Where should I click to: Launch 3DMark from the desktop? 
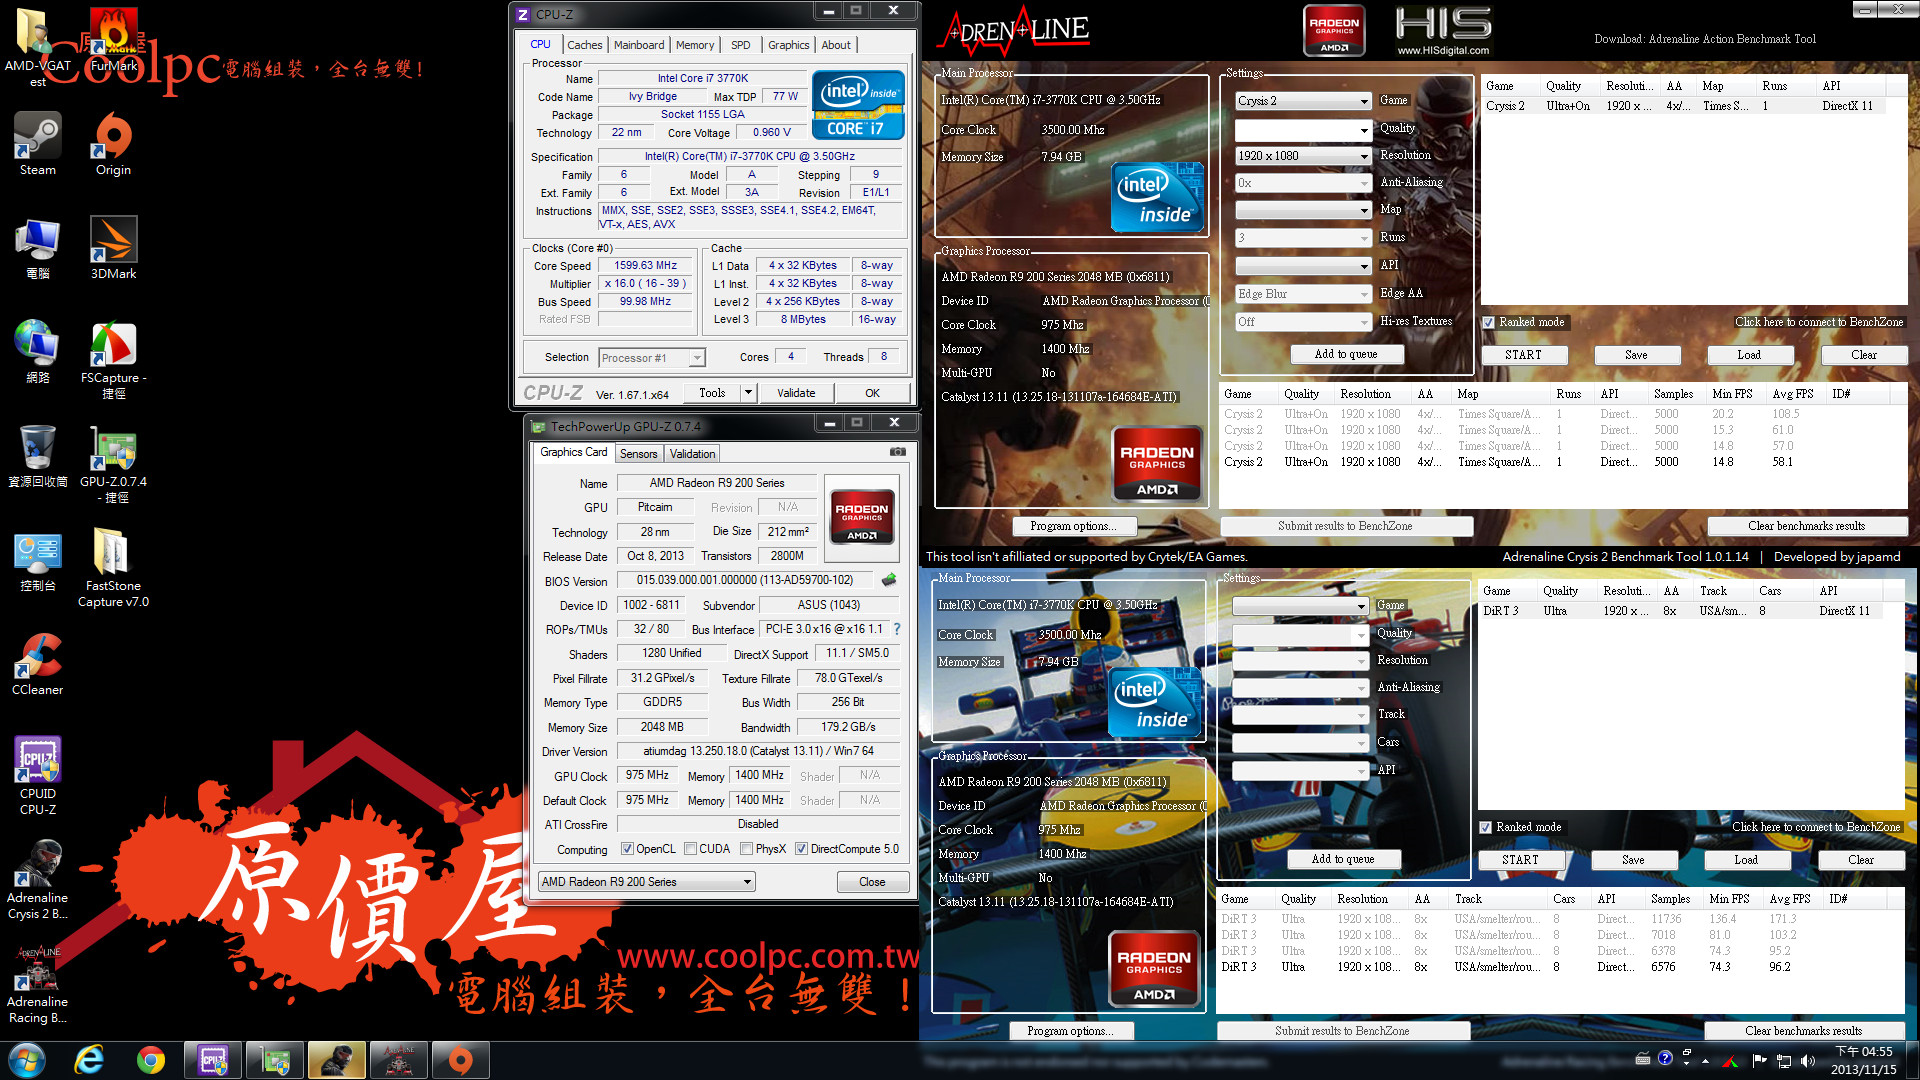tap(113, 249)
